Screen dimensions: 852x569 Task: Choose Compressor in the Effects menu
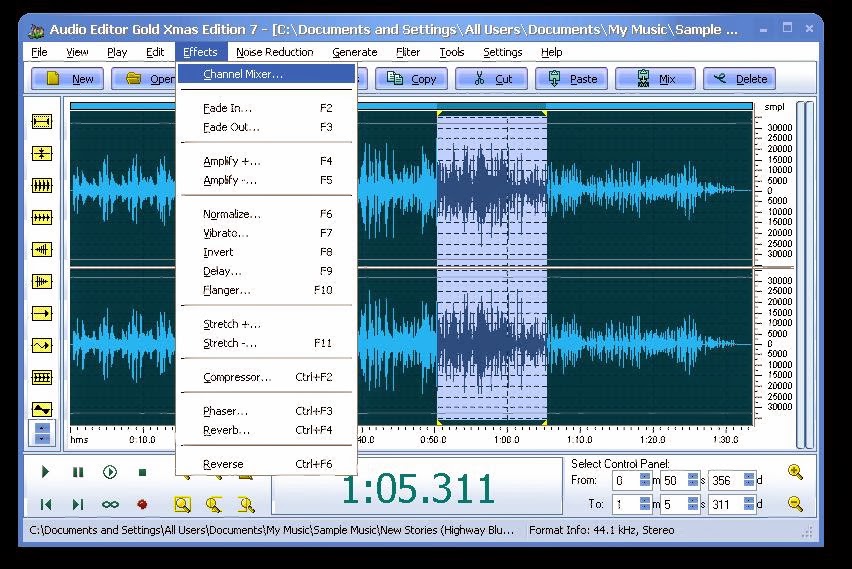(267, 377)
